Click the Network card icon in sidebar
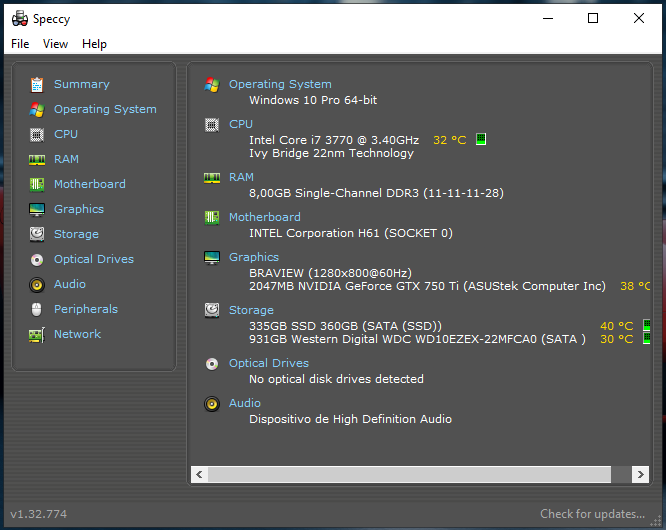This screenshot has width=666, height=530. pos(37,335)
